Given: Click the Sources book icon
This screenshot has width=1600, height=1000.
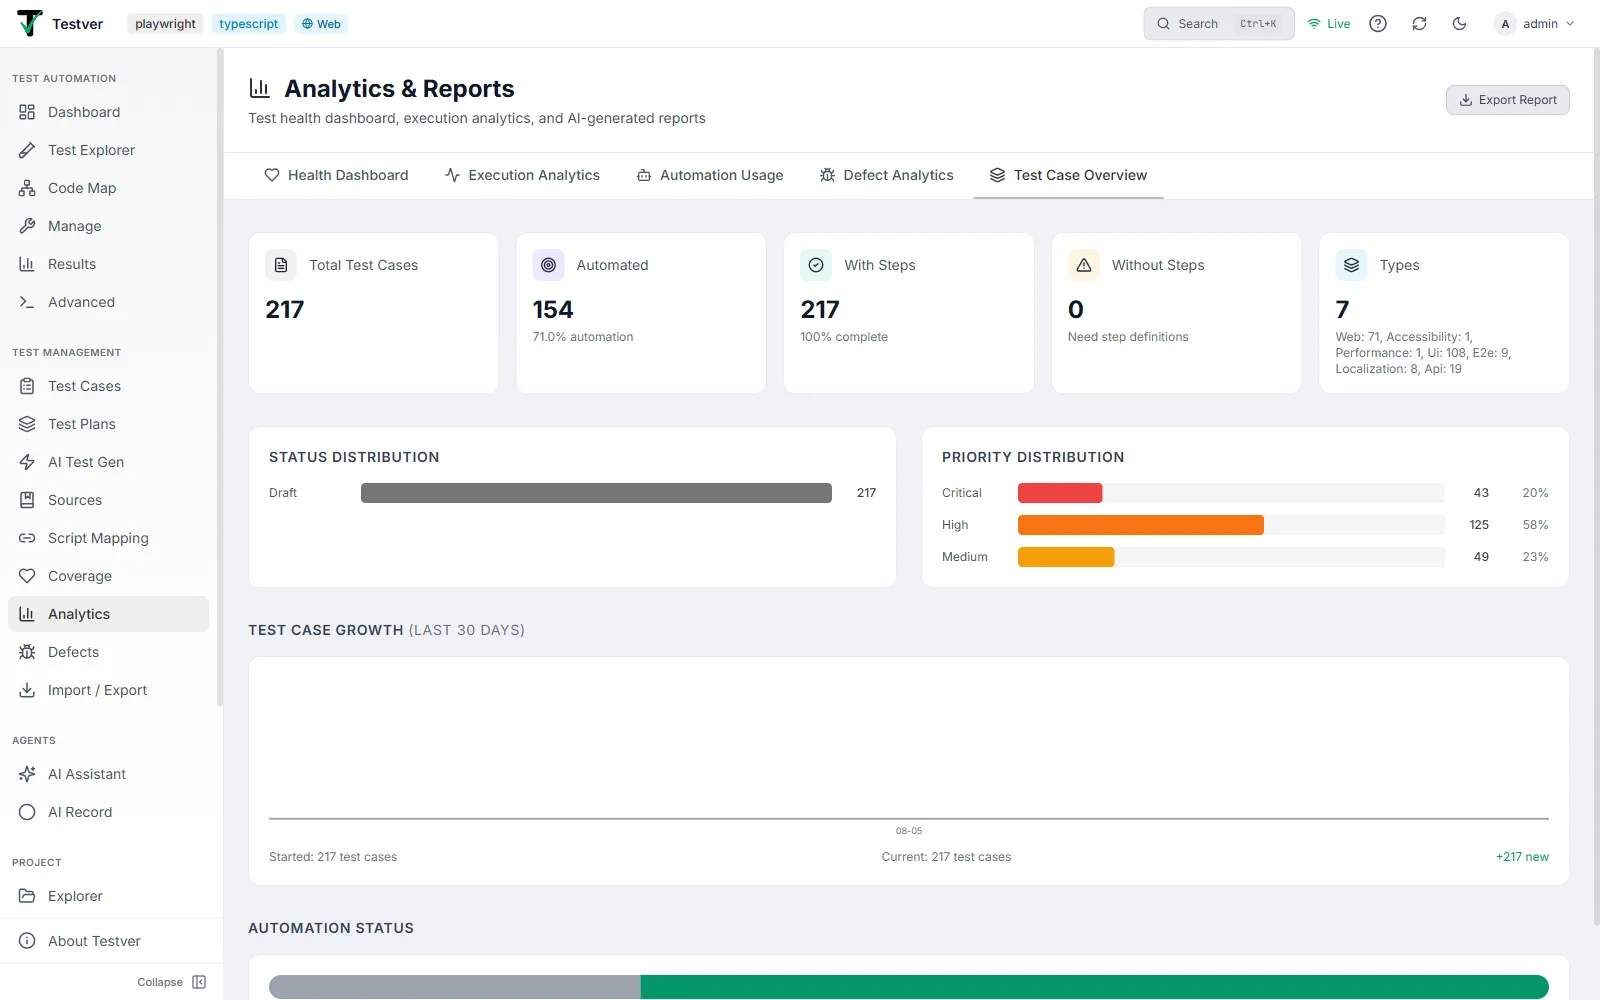Looking at the screenshot, I should coord(27,500).
